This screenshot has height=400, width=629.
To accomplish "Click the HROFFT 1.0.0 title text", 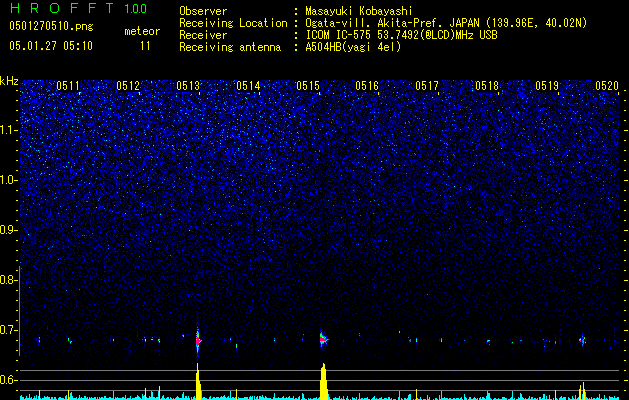I will click(78, 8).
